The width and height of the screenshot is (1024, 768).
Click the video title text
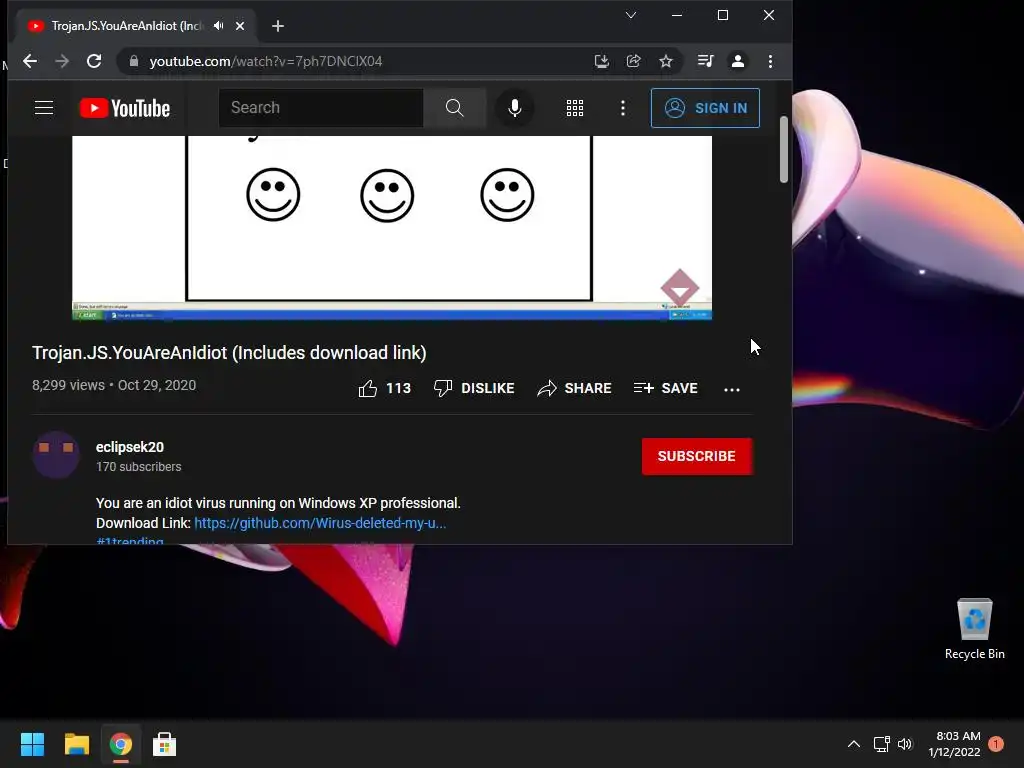tap(229, 353)
